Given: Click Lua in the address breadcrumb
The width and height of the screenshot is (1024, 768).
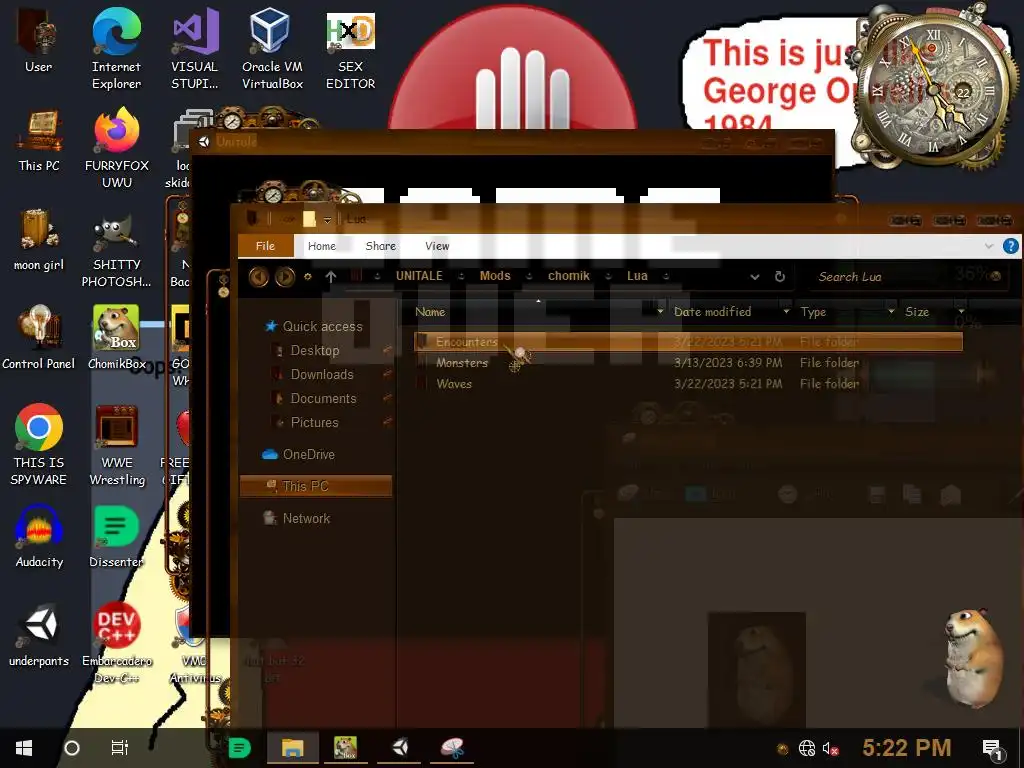Looking at the screenshot, I should (x=637, y=276).
